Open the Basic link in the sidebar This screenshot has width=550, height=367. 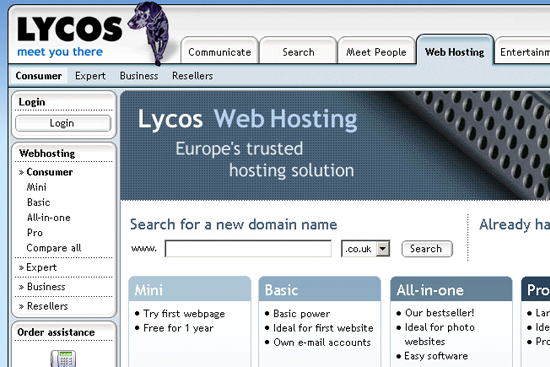click(39, 202)
